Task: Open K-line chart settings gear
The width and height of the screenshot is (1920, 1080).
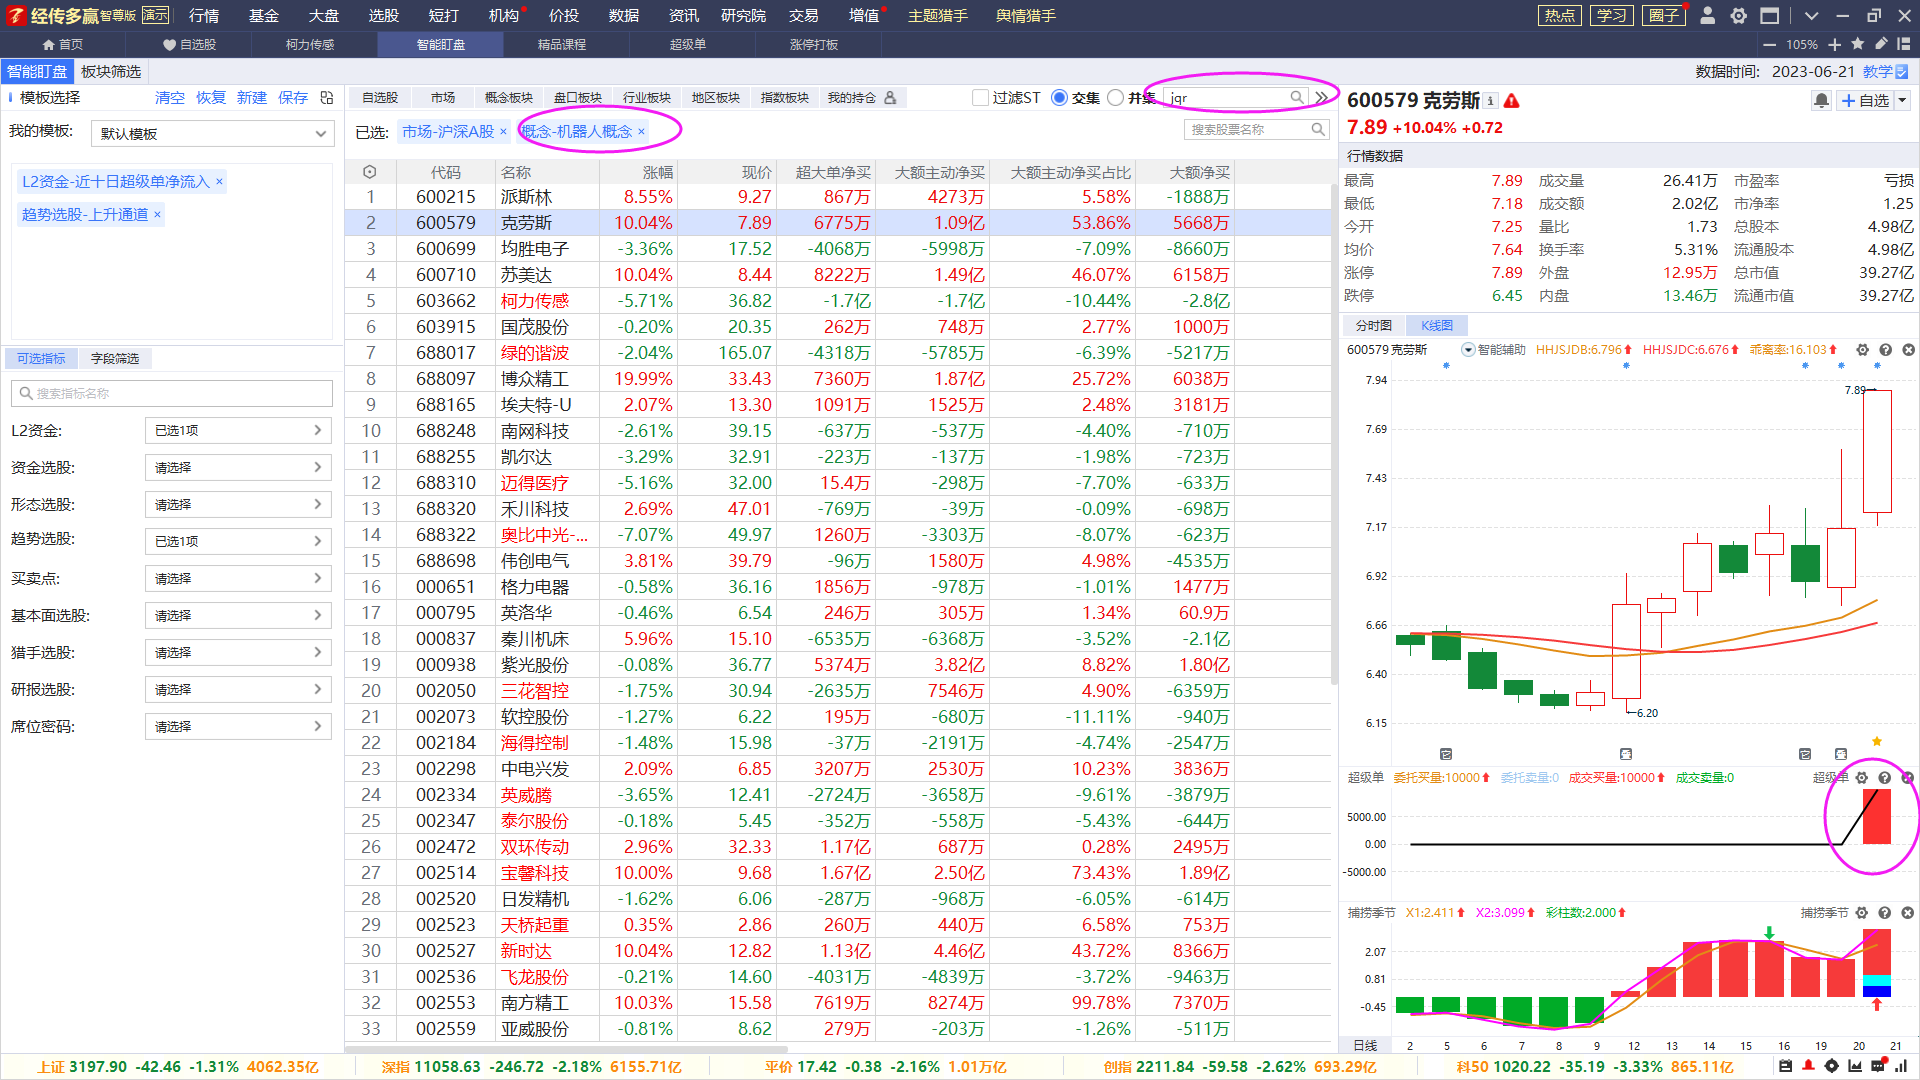Action: pyautogui.click(x=1862, y=349)
